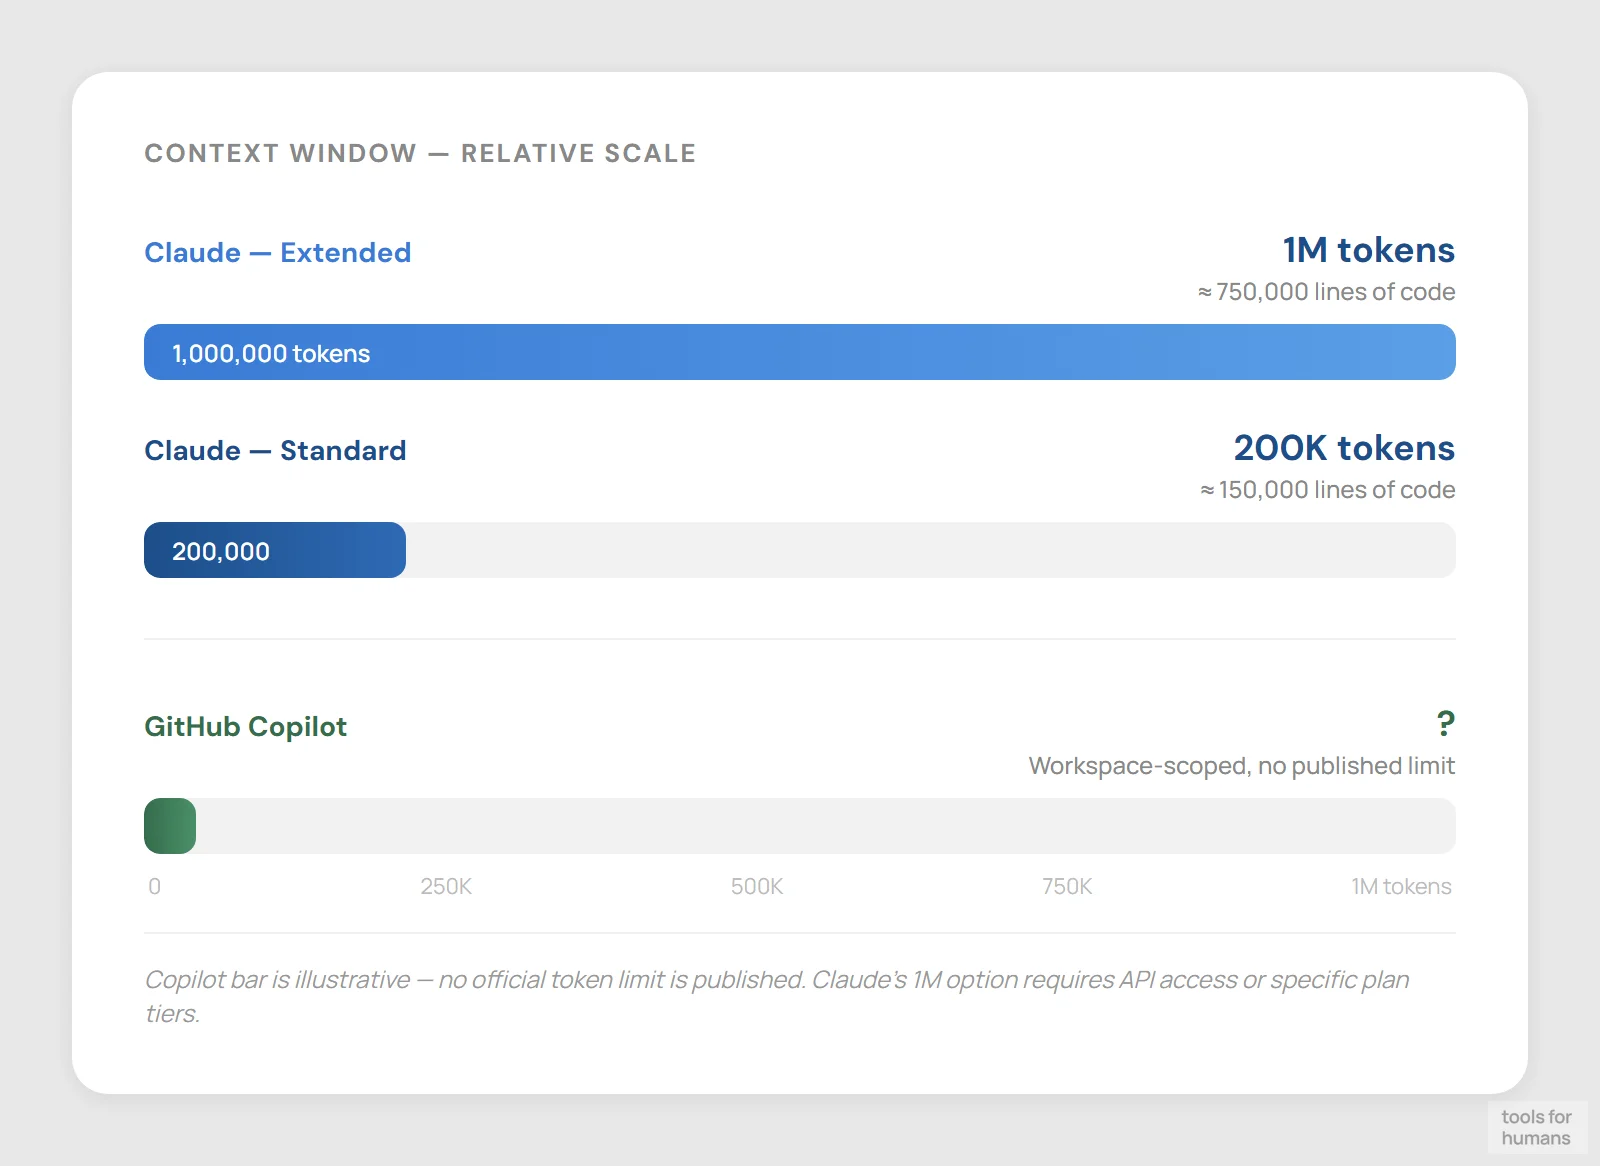Click the green Copilot bar segment
The height and width of the screenshot is (1166, 1600).
169,825
